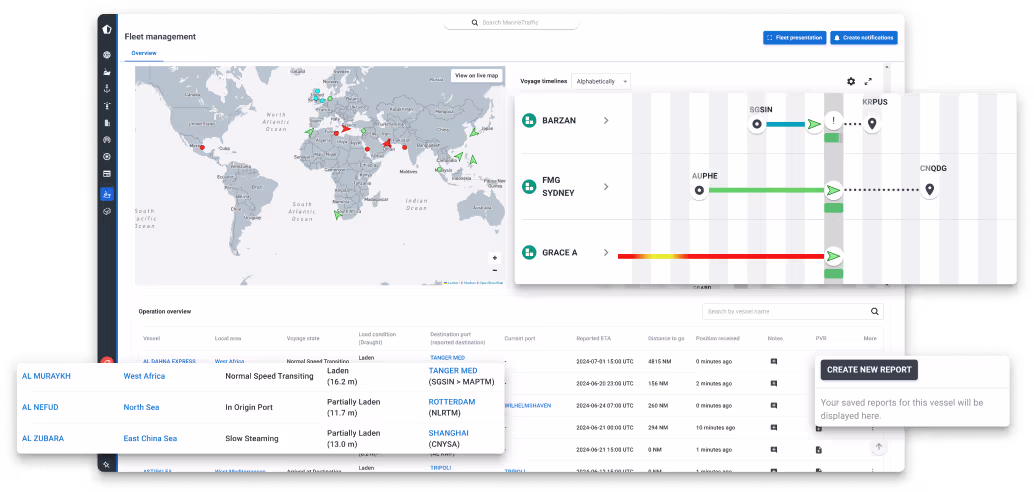Click the Reported ETA column header
This screenshot has width=1034, height=492.
point(593,338)
